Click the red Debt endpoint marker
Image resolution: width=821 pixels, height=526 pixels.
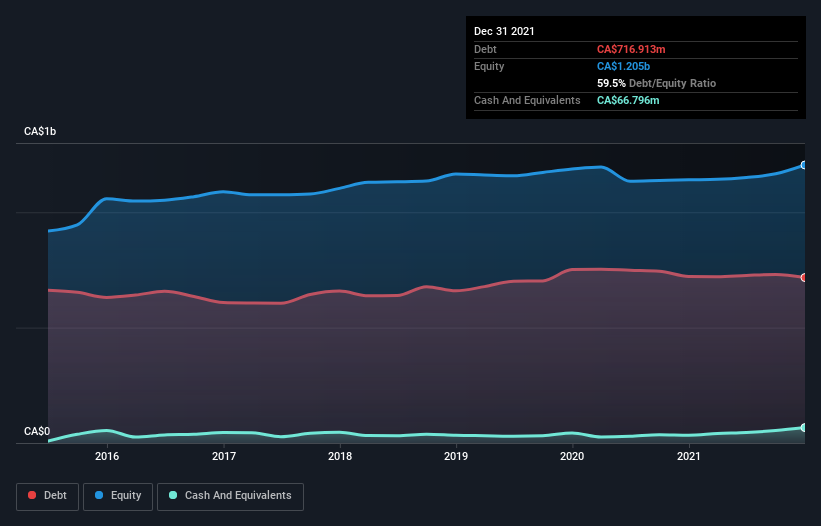[x=804, y=277]
